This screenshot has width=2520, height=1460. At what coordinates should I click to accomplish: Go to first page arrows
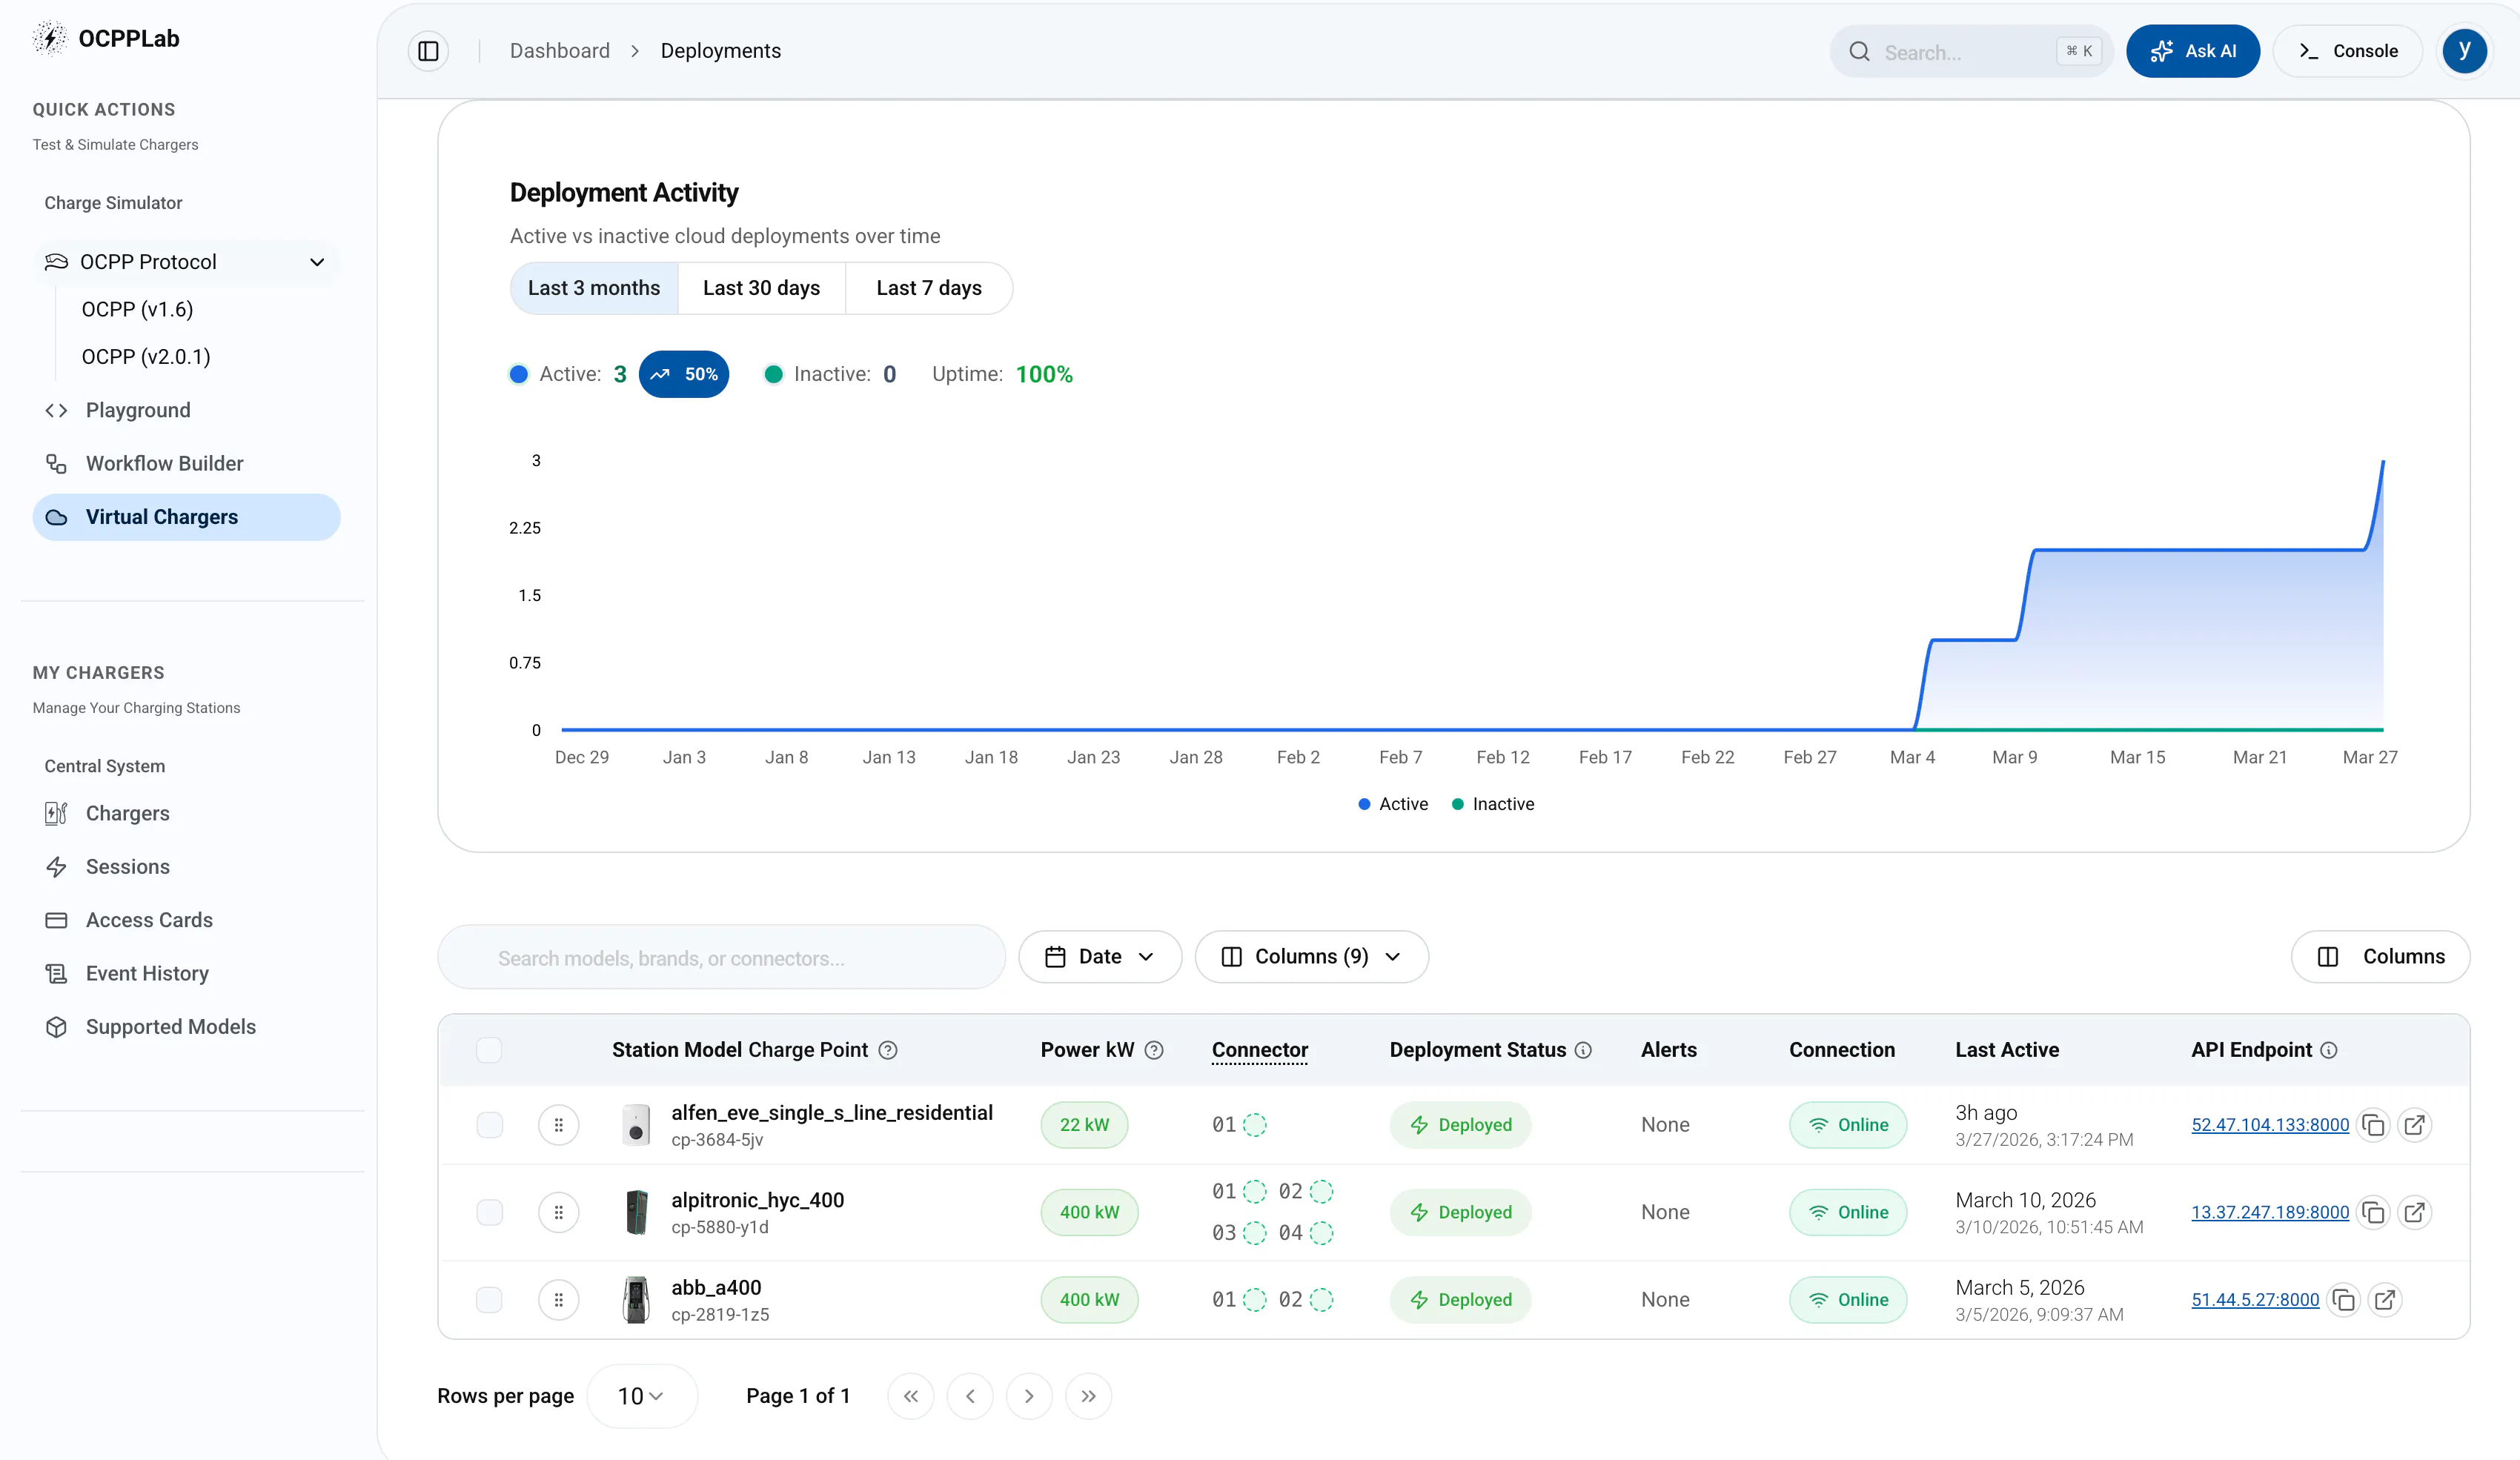point(910,1396)
